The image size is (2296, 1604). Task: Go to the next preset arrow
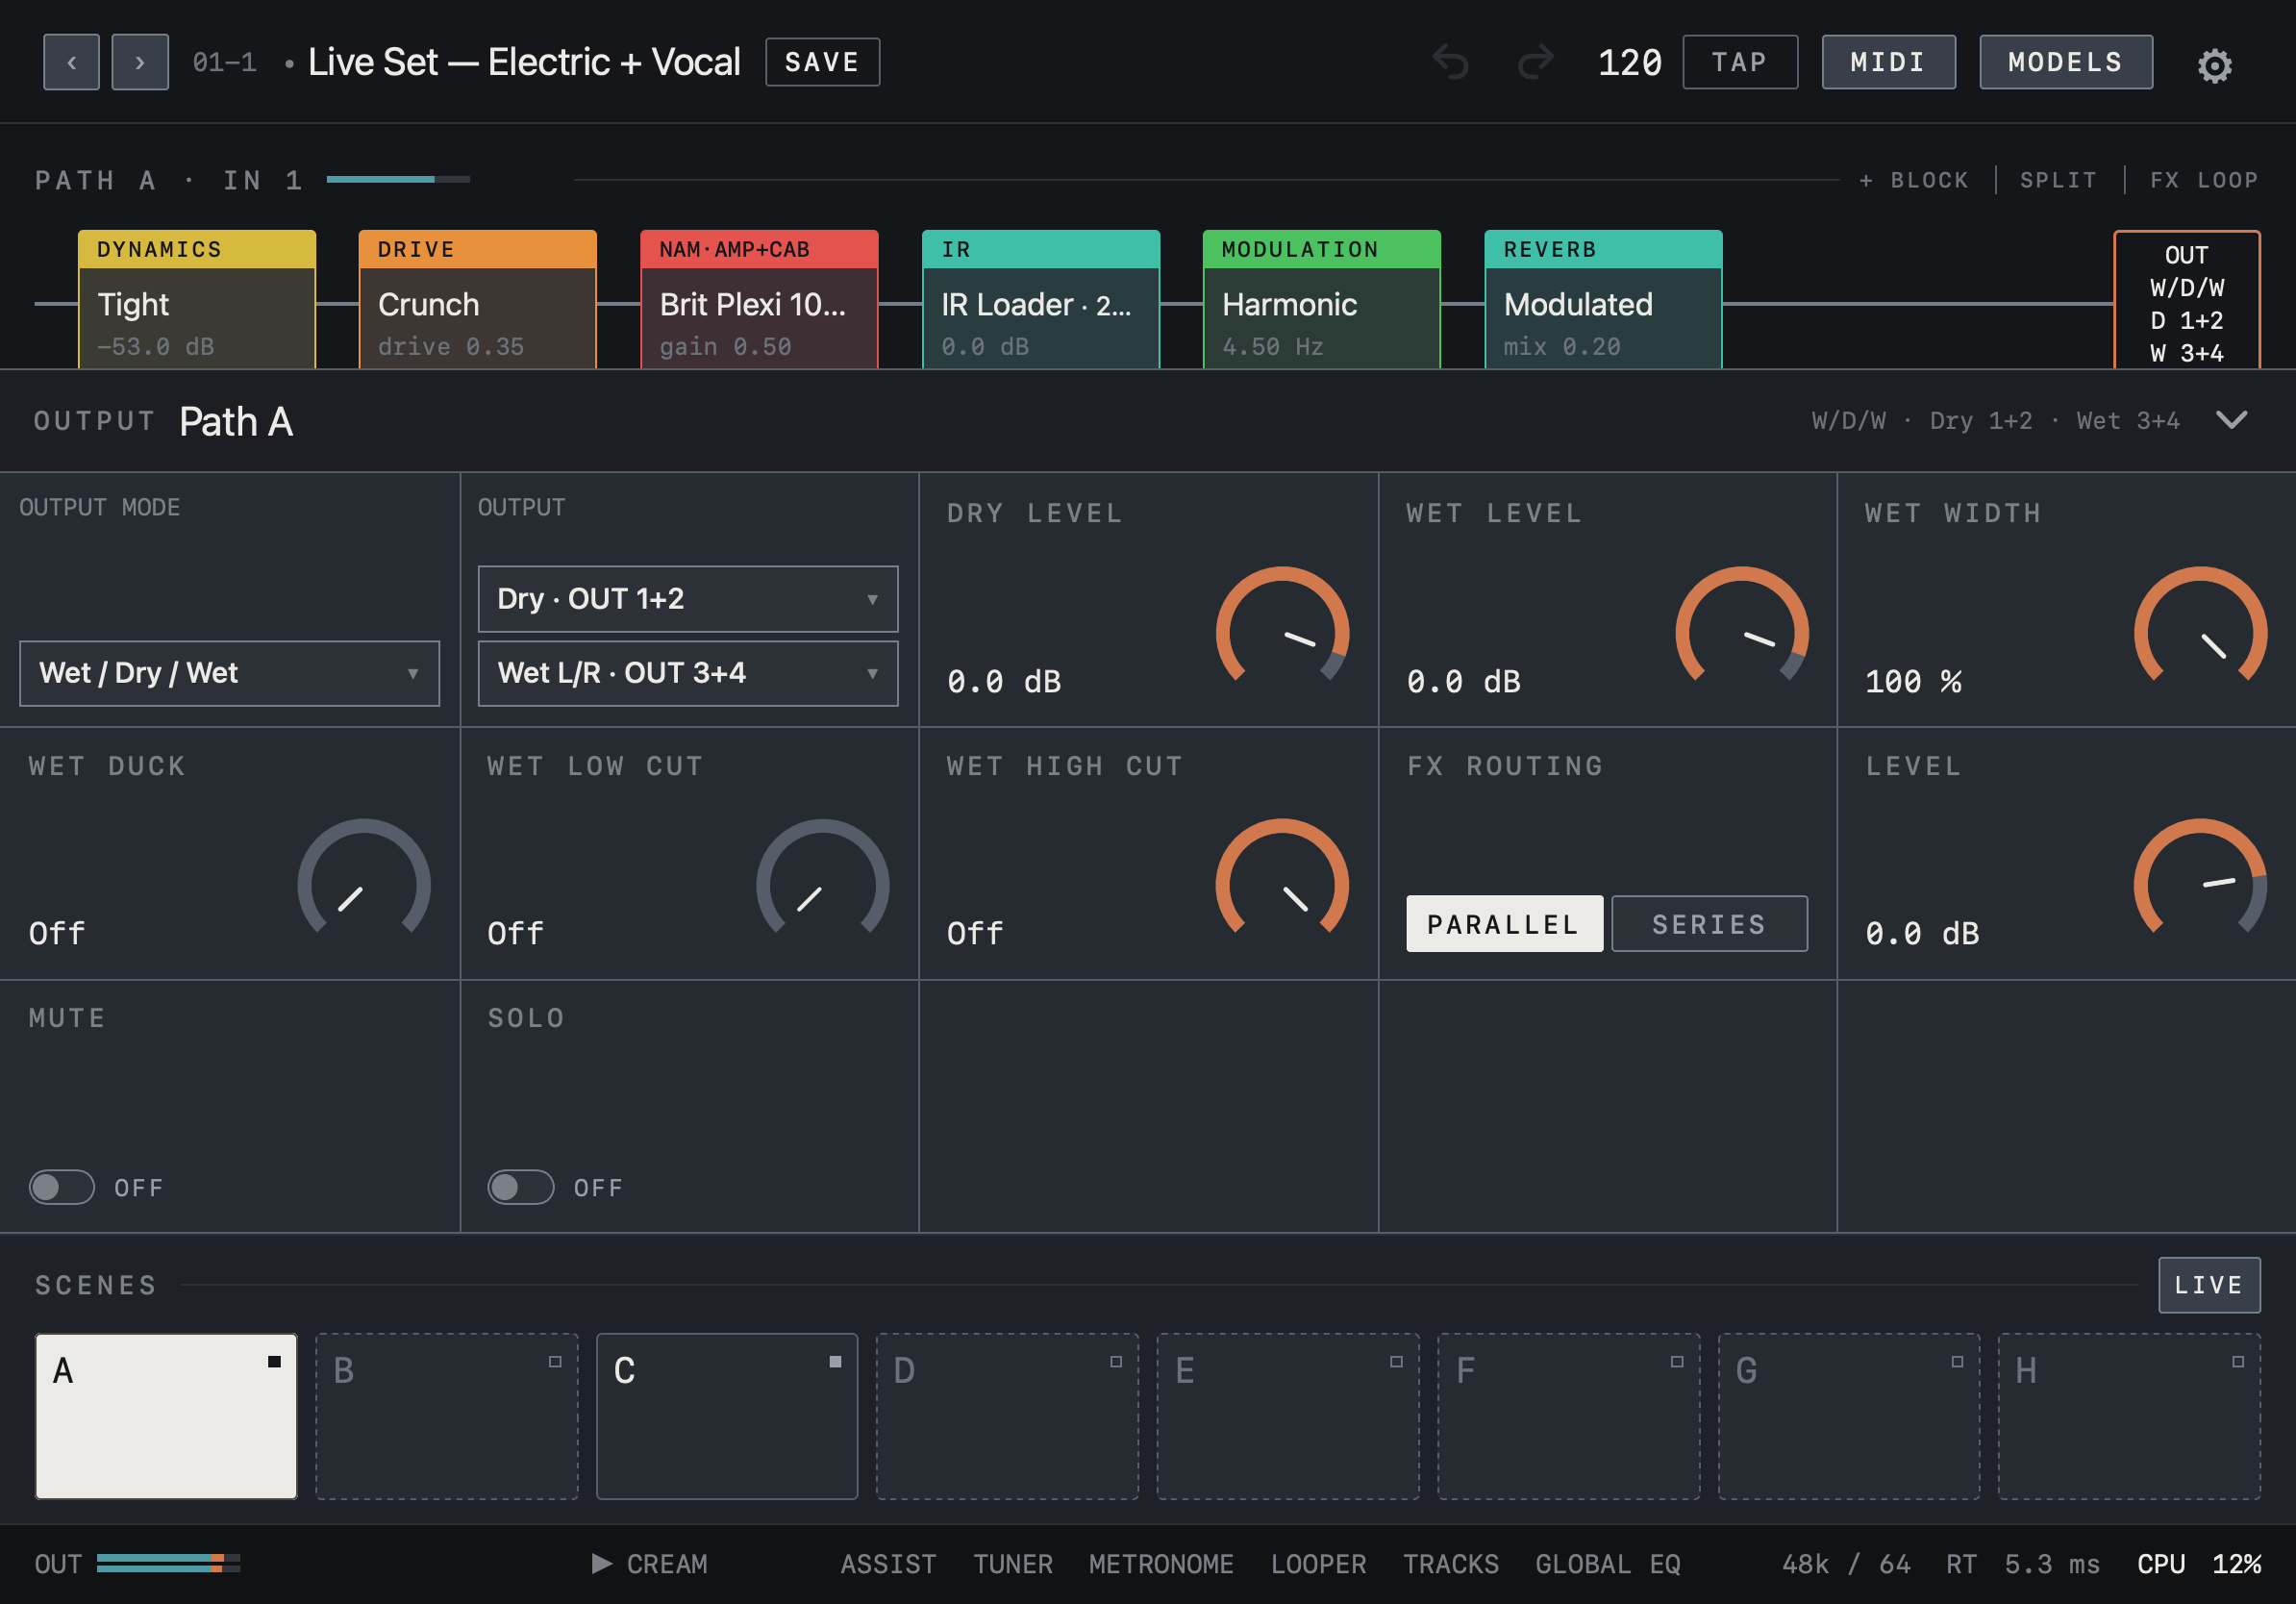(140, 62)
